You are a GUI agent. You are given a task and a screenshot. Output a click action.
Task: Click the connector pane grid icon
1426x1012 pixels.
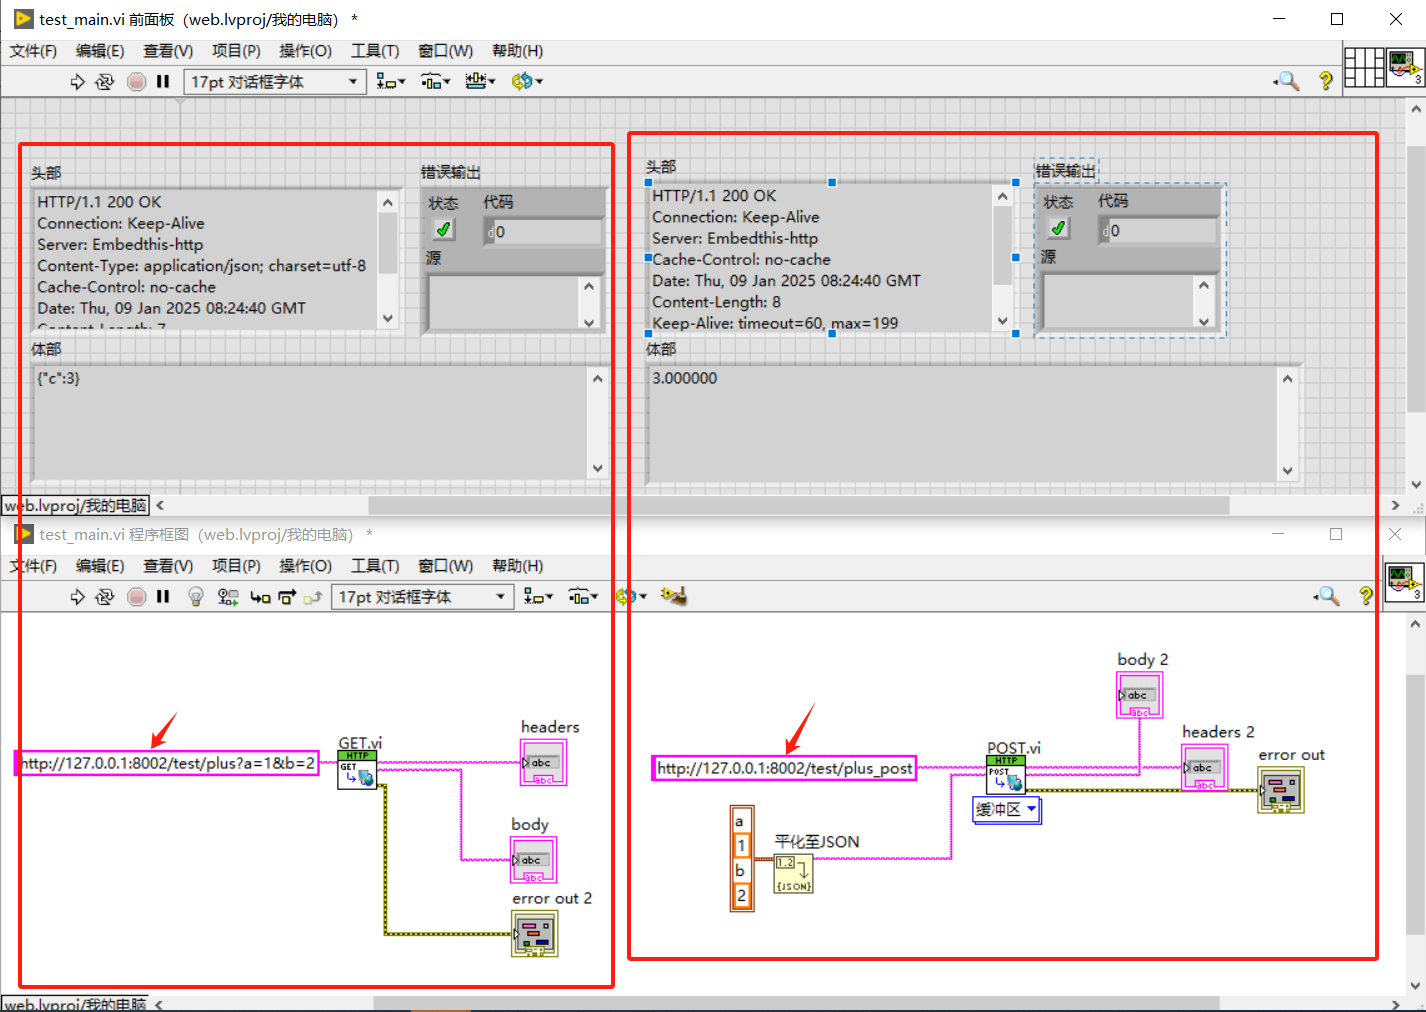pos(1364,67)
